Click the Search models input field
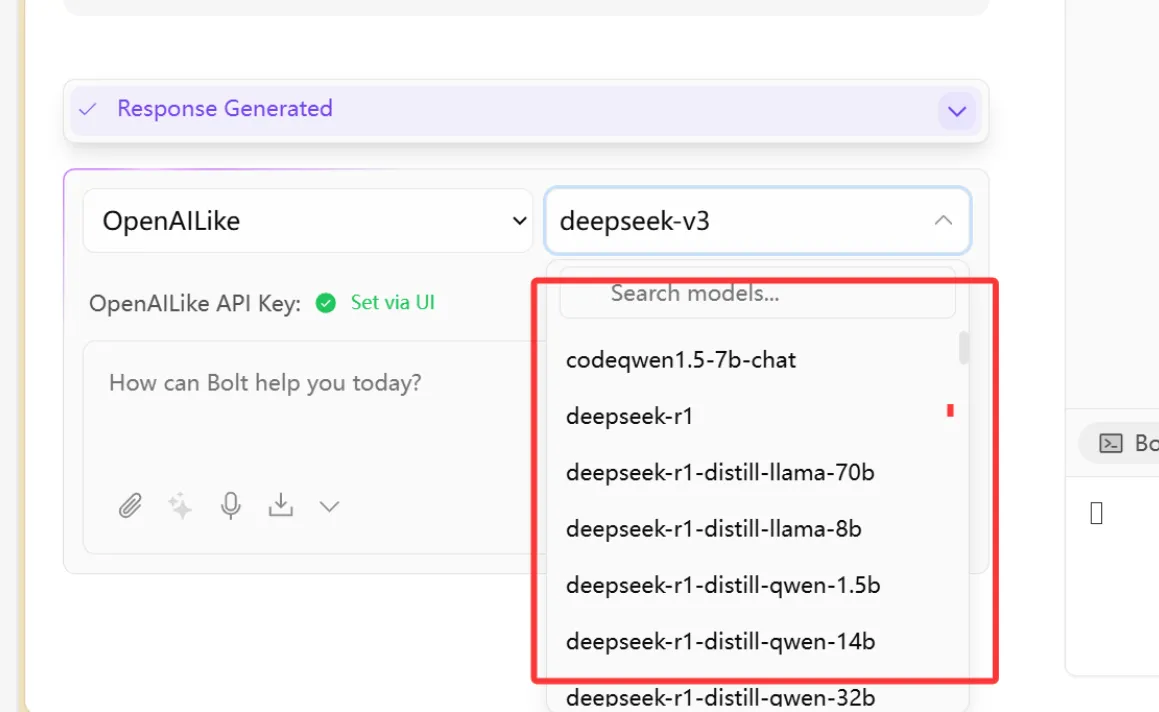Image resolution: width=1159 pixels, height=712 pixels. pos(757,293)
